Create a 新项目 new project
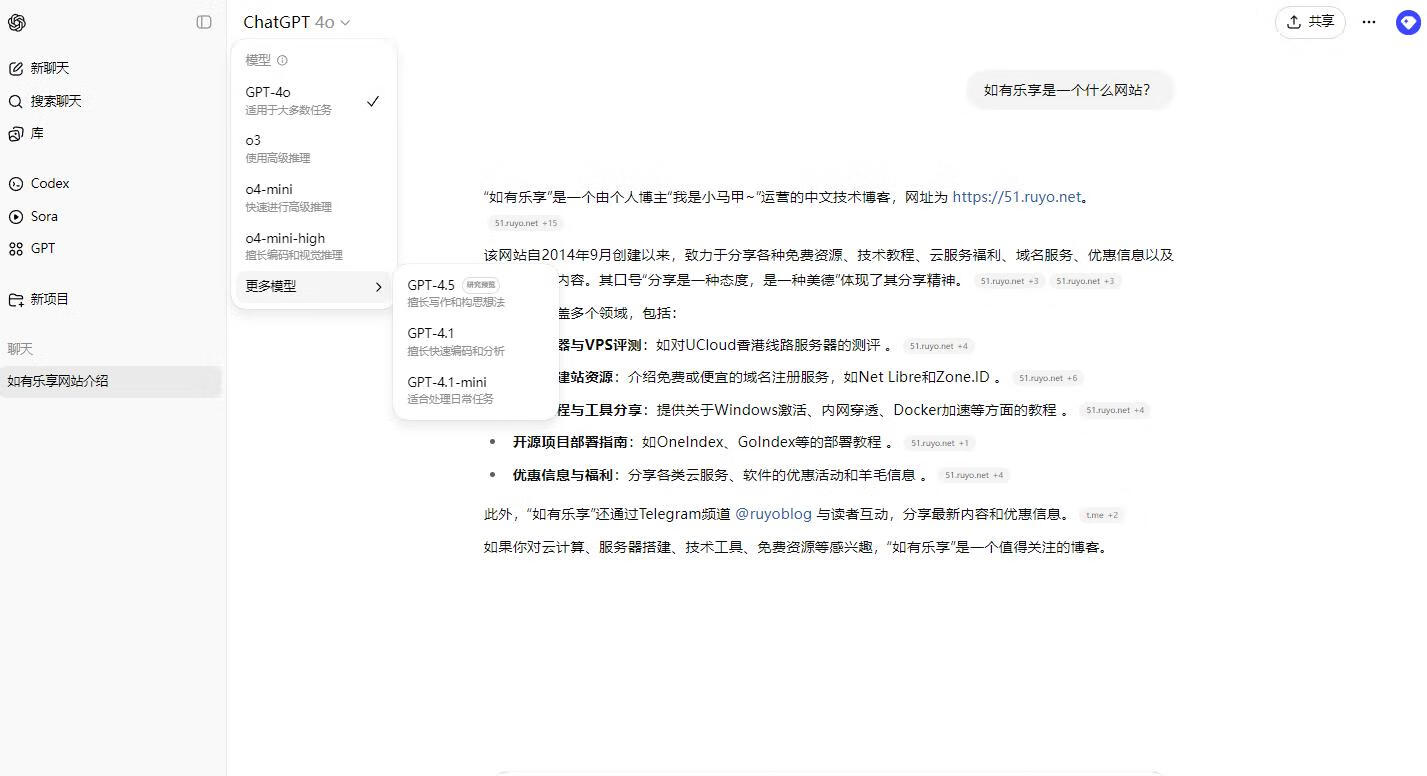The width and height of the screenshot is (1427, 776). 49,299
